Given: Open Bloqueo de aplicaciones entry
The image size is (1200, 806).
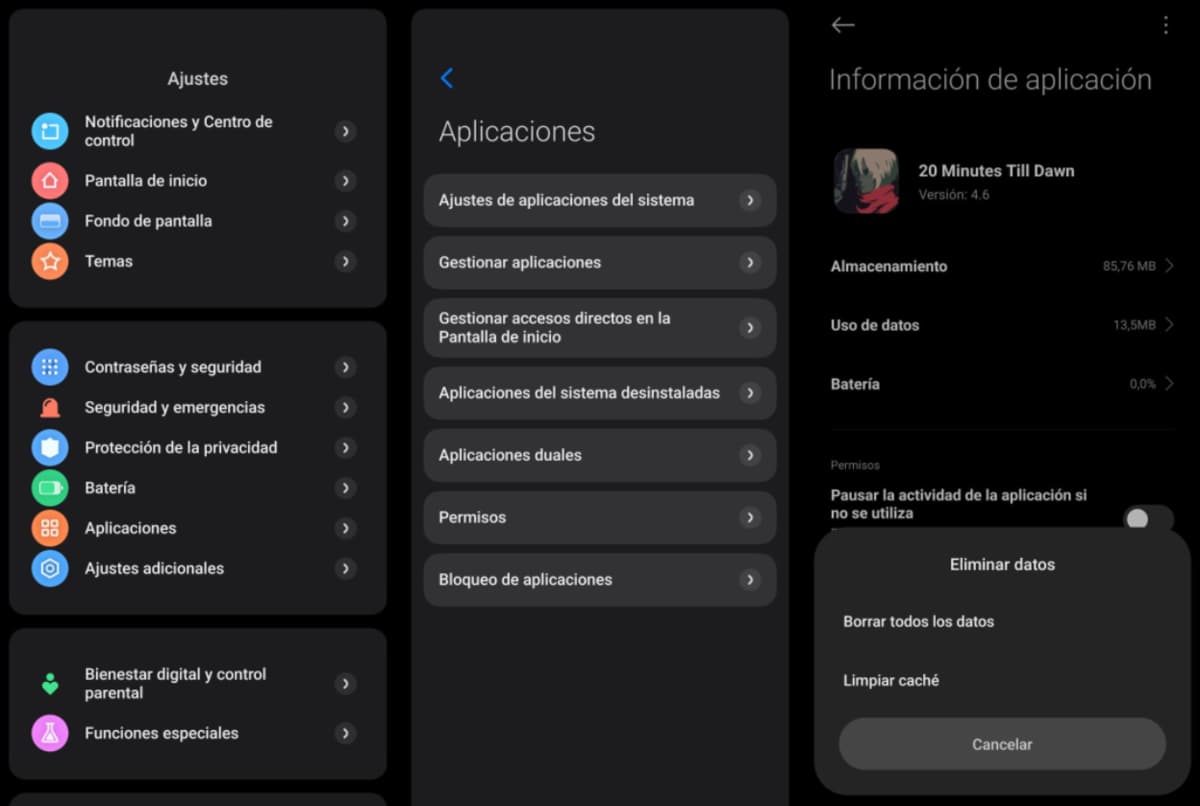Looking at the screenshot, I should point(599,580).
